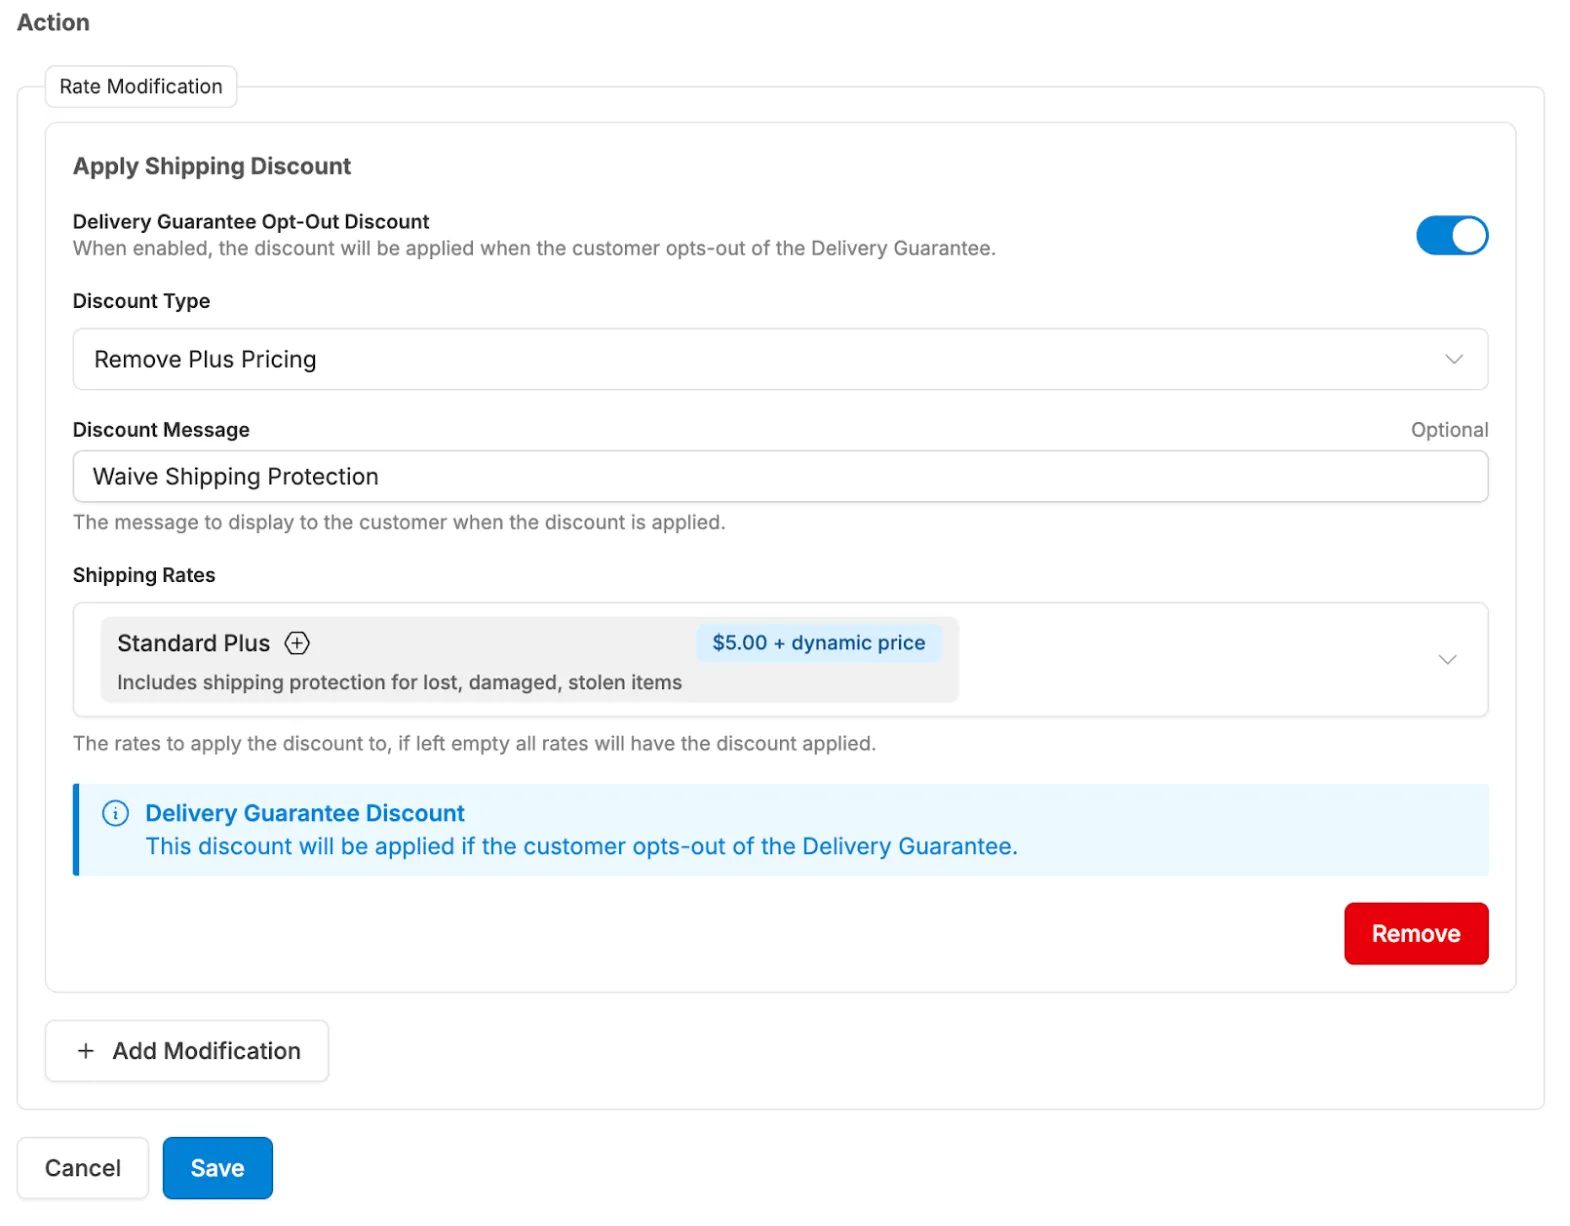The width and height of the screenshot is (1570, 1226).
Task: Click Cancel to discard changes
Action: [x=83, y=1168]
